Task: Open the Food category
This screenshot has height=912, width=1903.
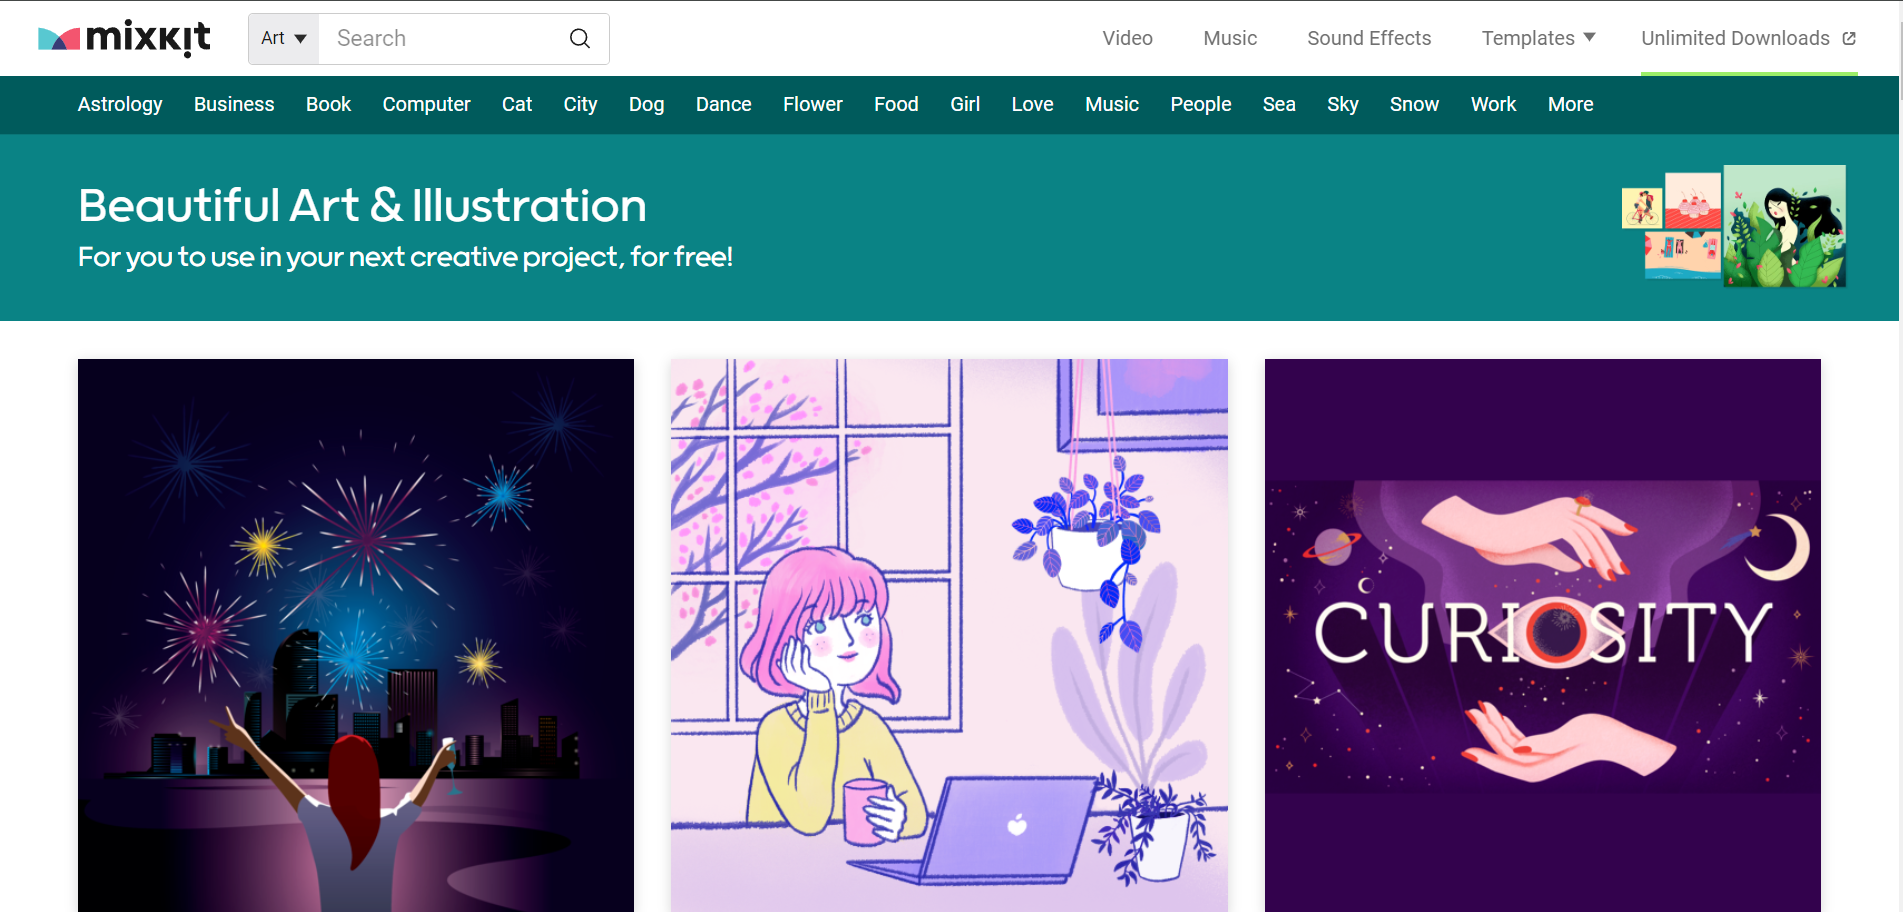Action: [x=896, y=104]
